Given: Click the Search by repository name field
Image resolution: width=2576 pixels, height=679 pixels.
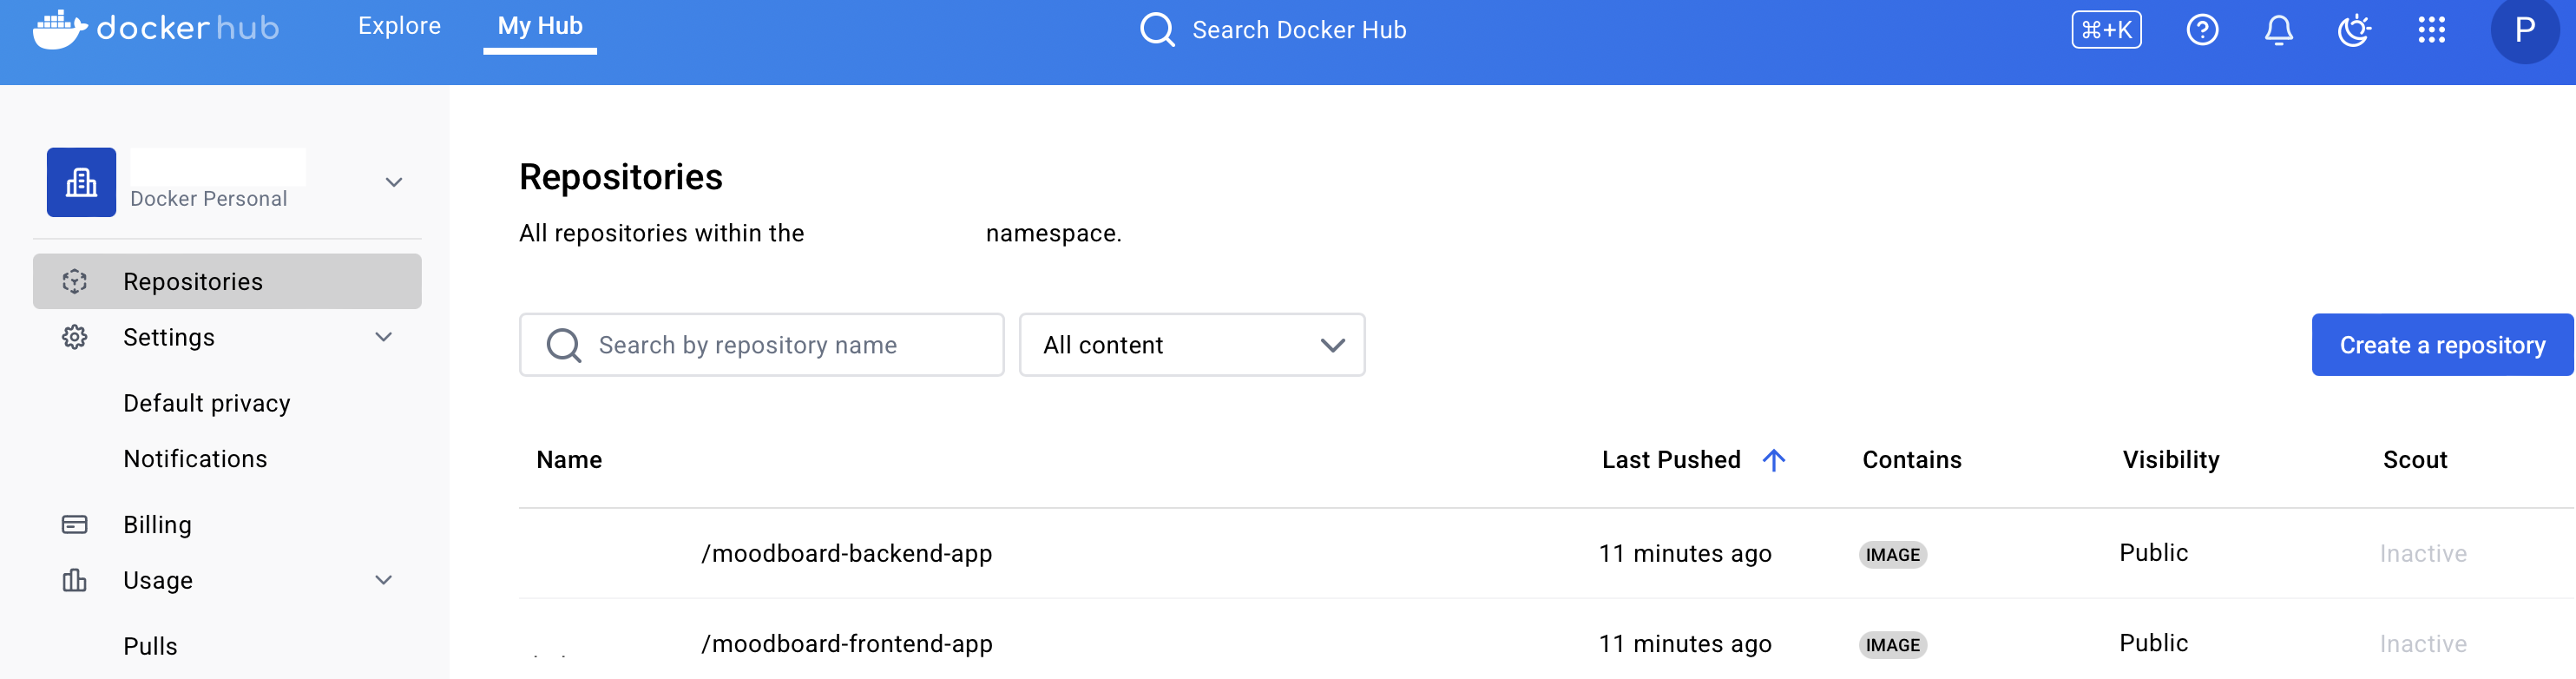Looking at the screenshot, I should [x=762, y=345].
